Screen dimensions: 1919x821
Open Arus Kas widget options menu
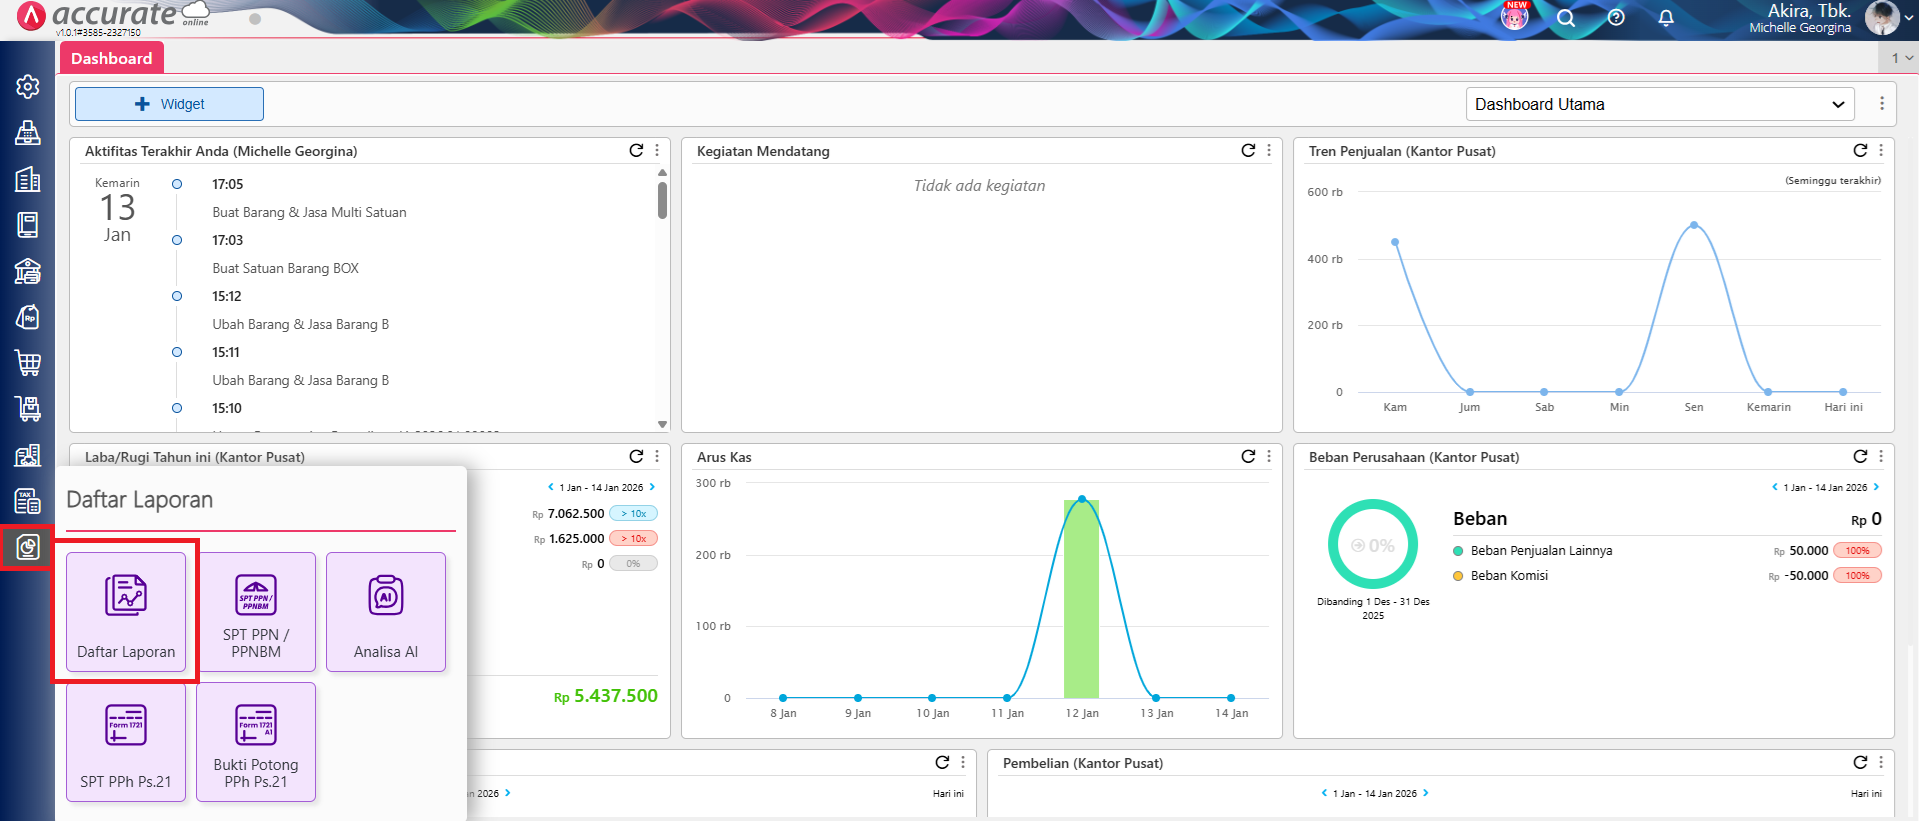(x=1269, y=456)
